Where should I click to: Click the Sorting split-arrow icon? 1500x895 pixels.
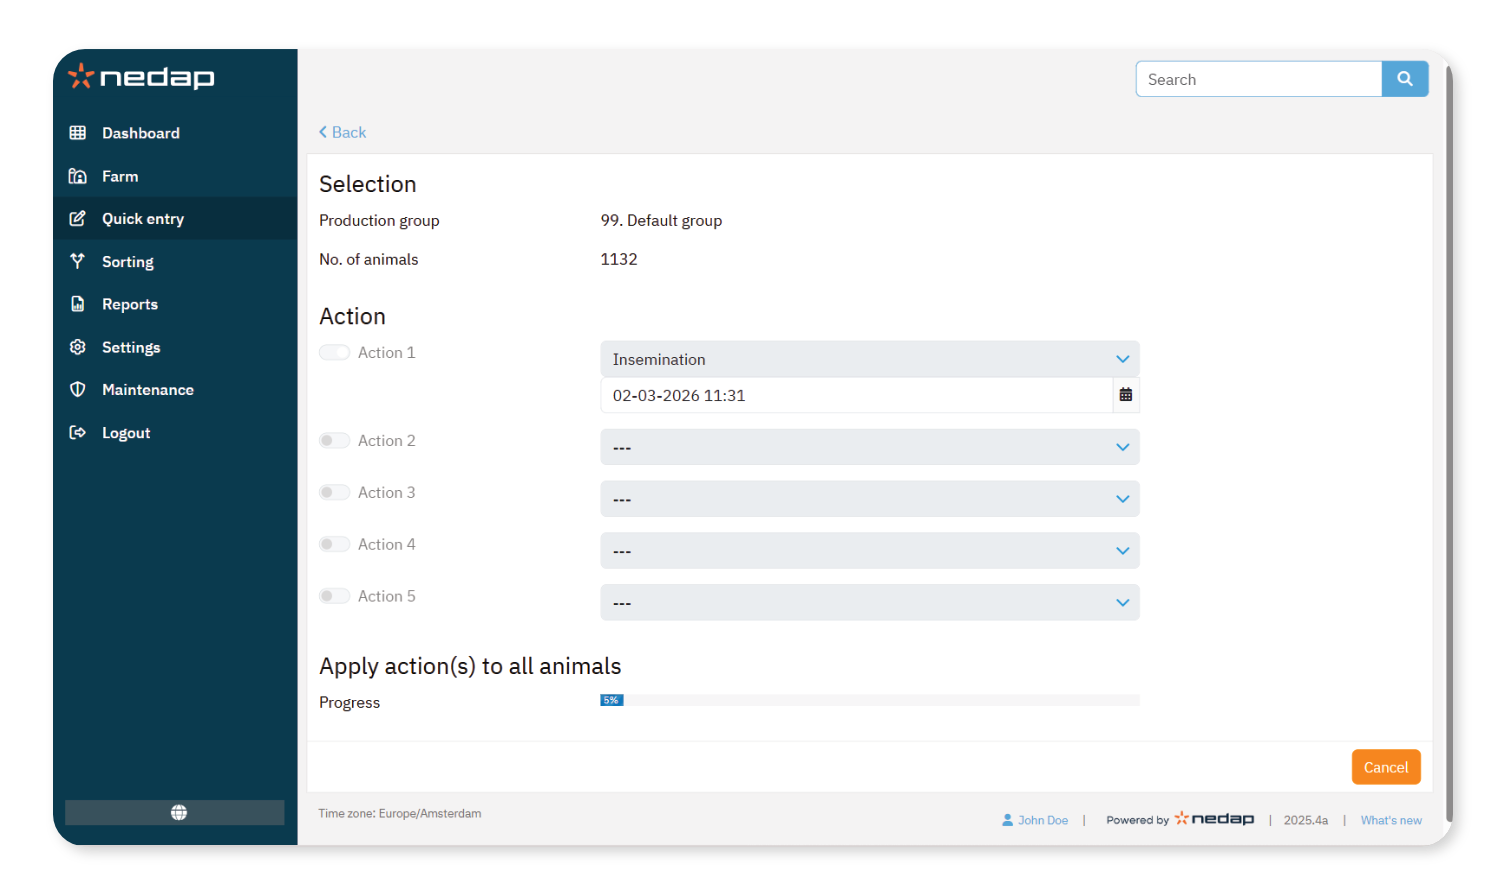(x=77, y=261)
